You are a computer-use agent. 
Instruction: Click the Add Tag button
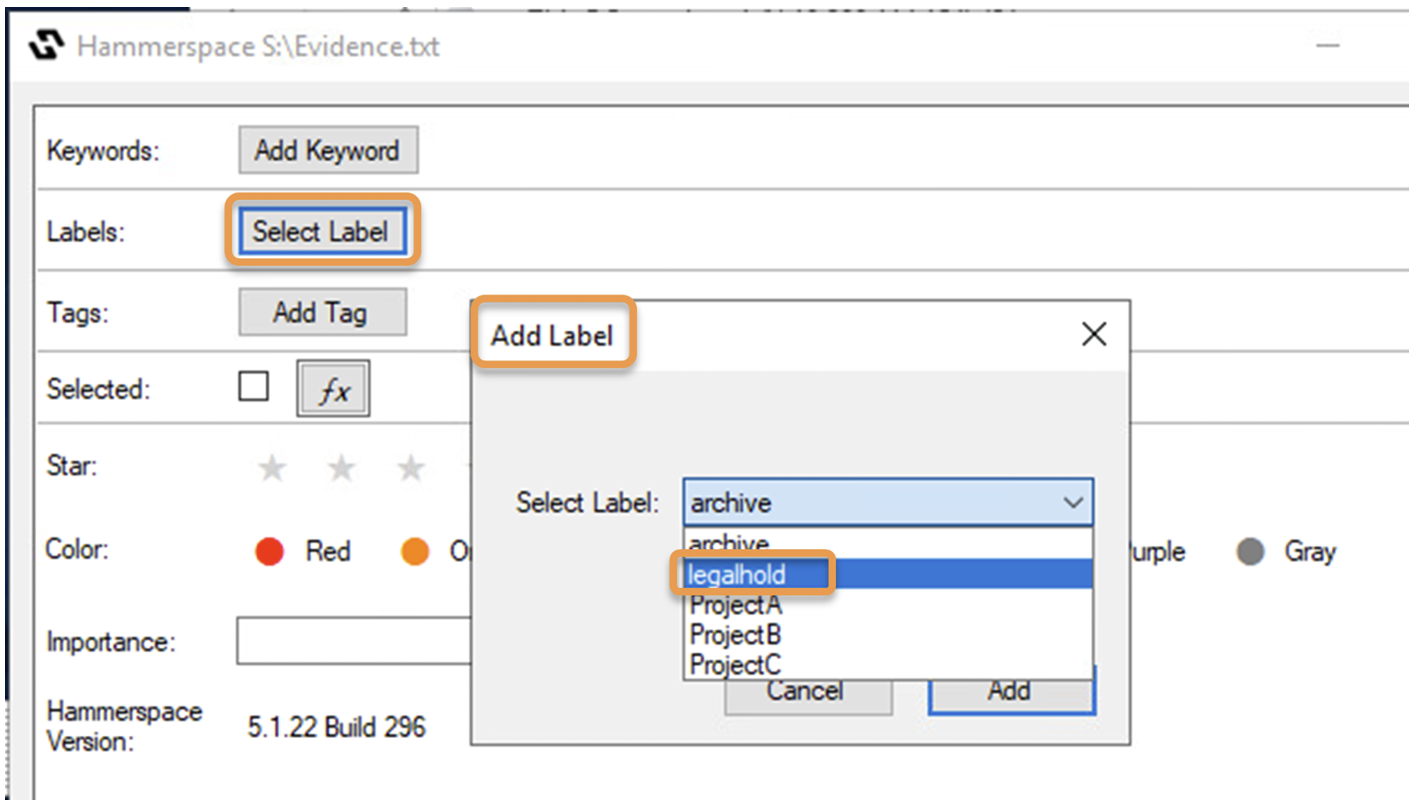click(322, 312)
